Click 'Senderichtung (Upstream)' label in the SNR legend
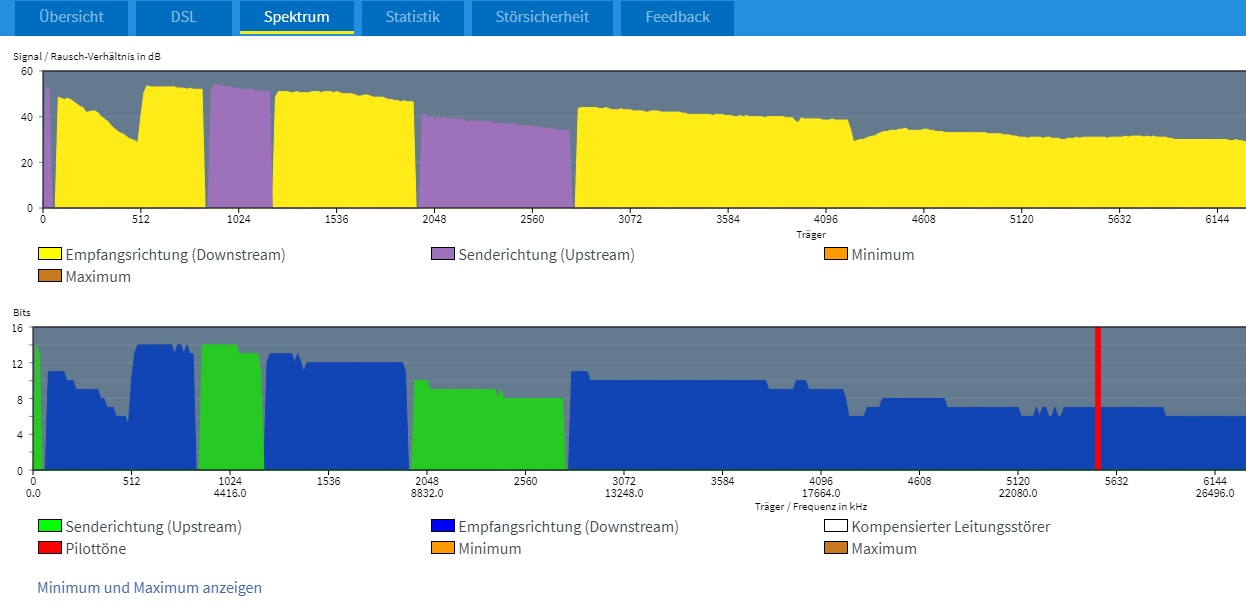Viewport: 1246px width, 604px height. point(547,255)
